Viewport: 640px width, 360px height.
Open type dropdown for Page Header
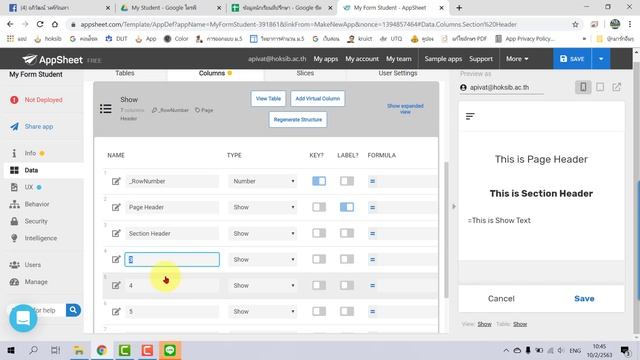click(263, 207)
